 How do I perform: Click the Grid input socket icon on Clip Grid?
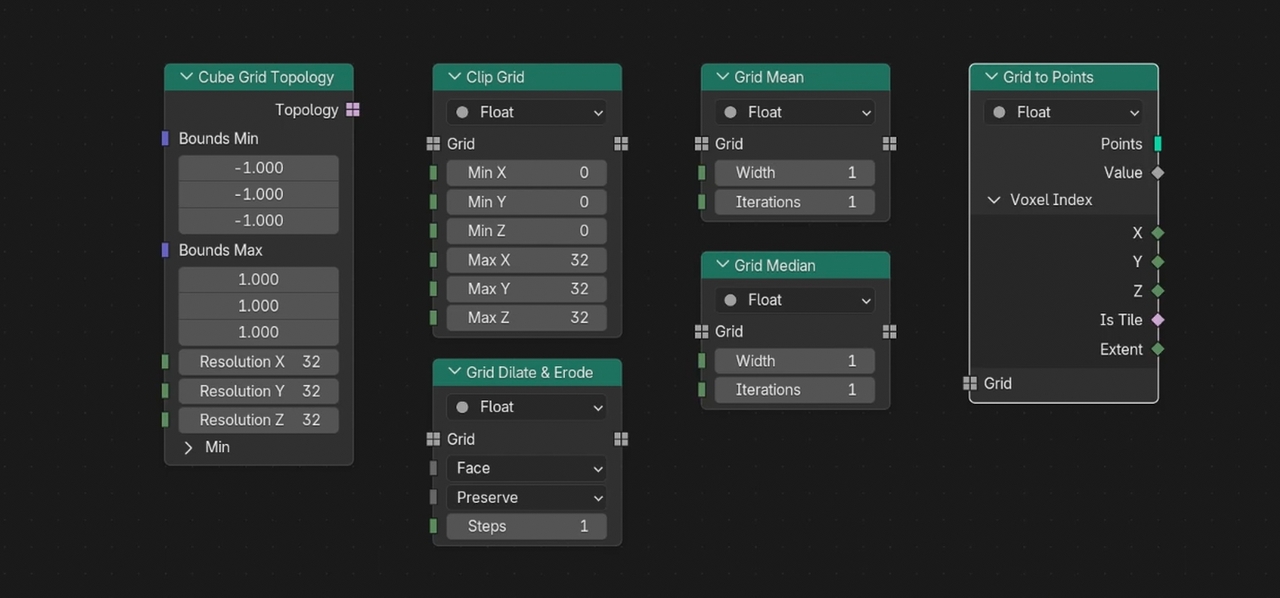pyautogui.click(x=434, y=143)
